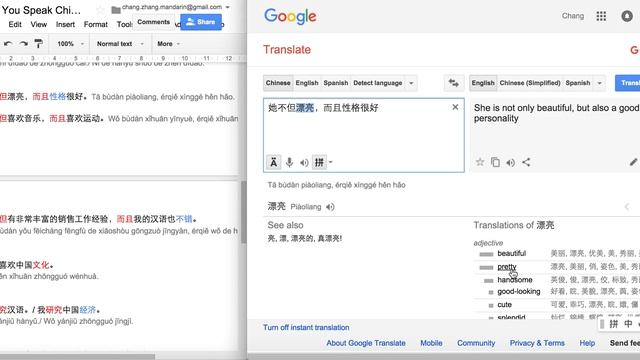Viewport: 640px width, 360px height.
Task: Select 中 in the input method bar
Action: click(x=628, y=324)
